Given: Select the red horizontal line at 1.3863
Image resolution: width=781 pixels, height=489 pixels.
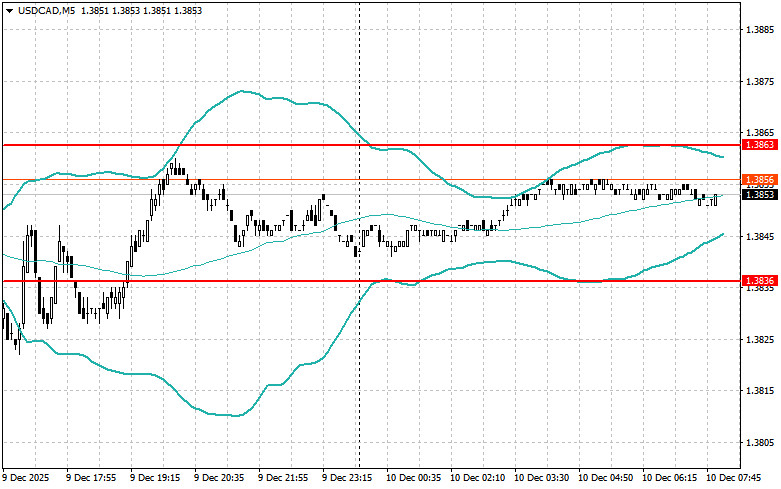Looking at the screenshot, I should pos(371,145).
